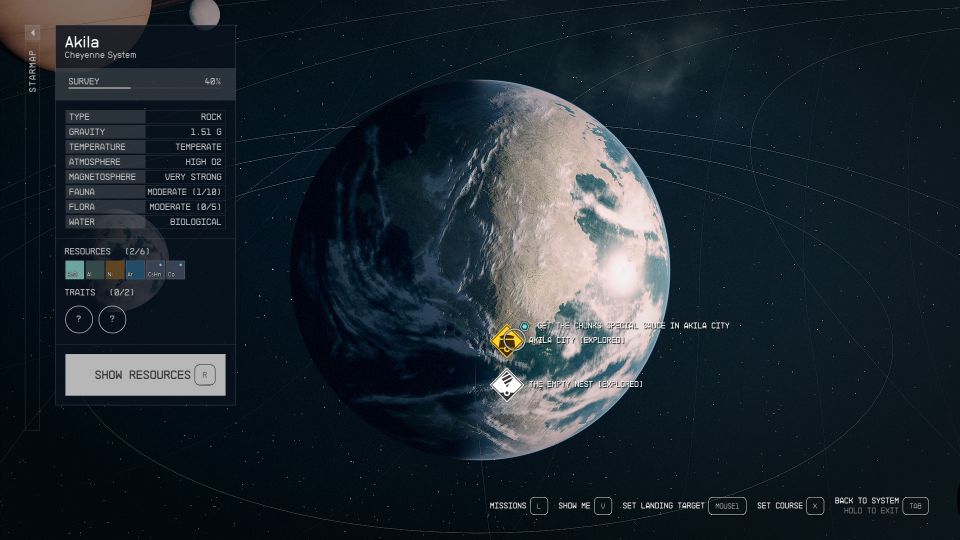
Task: Select the Co cobalt resource tile
Action: tap(175, 270)
